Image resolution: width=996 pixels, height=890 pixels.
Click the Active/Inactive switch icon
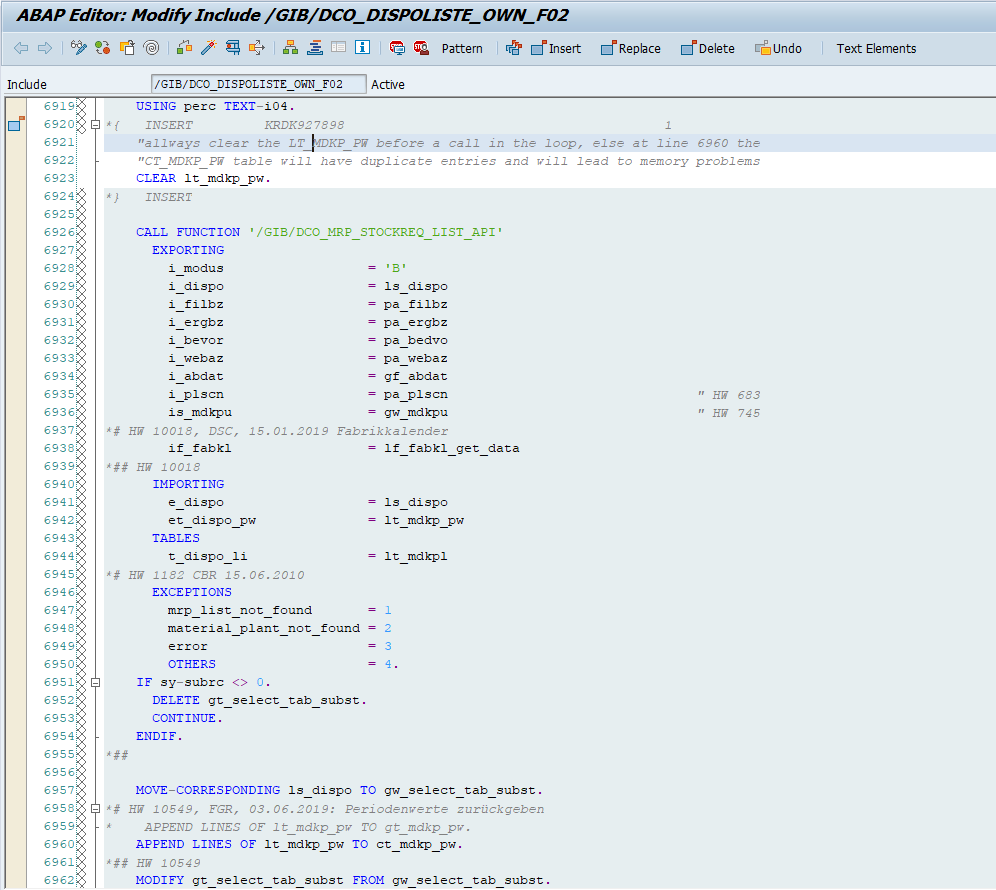103,48
